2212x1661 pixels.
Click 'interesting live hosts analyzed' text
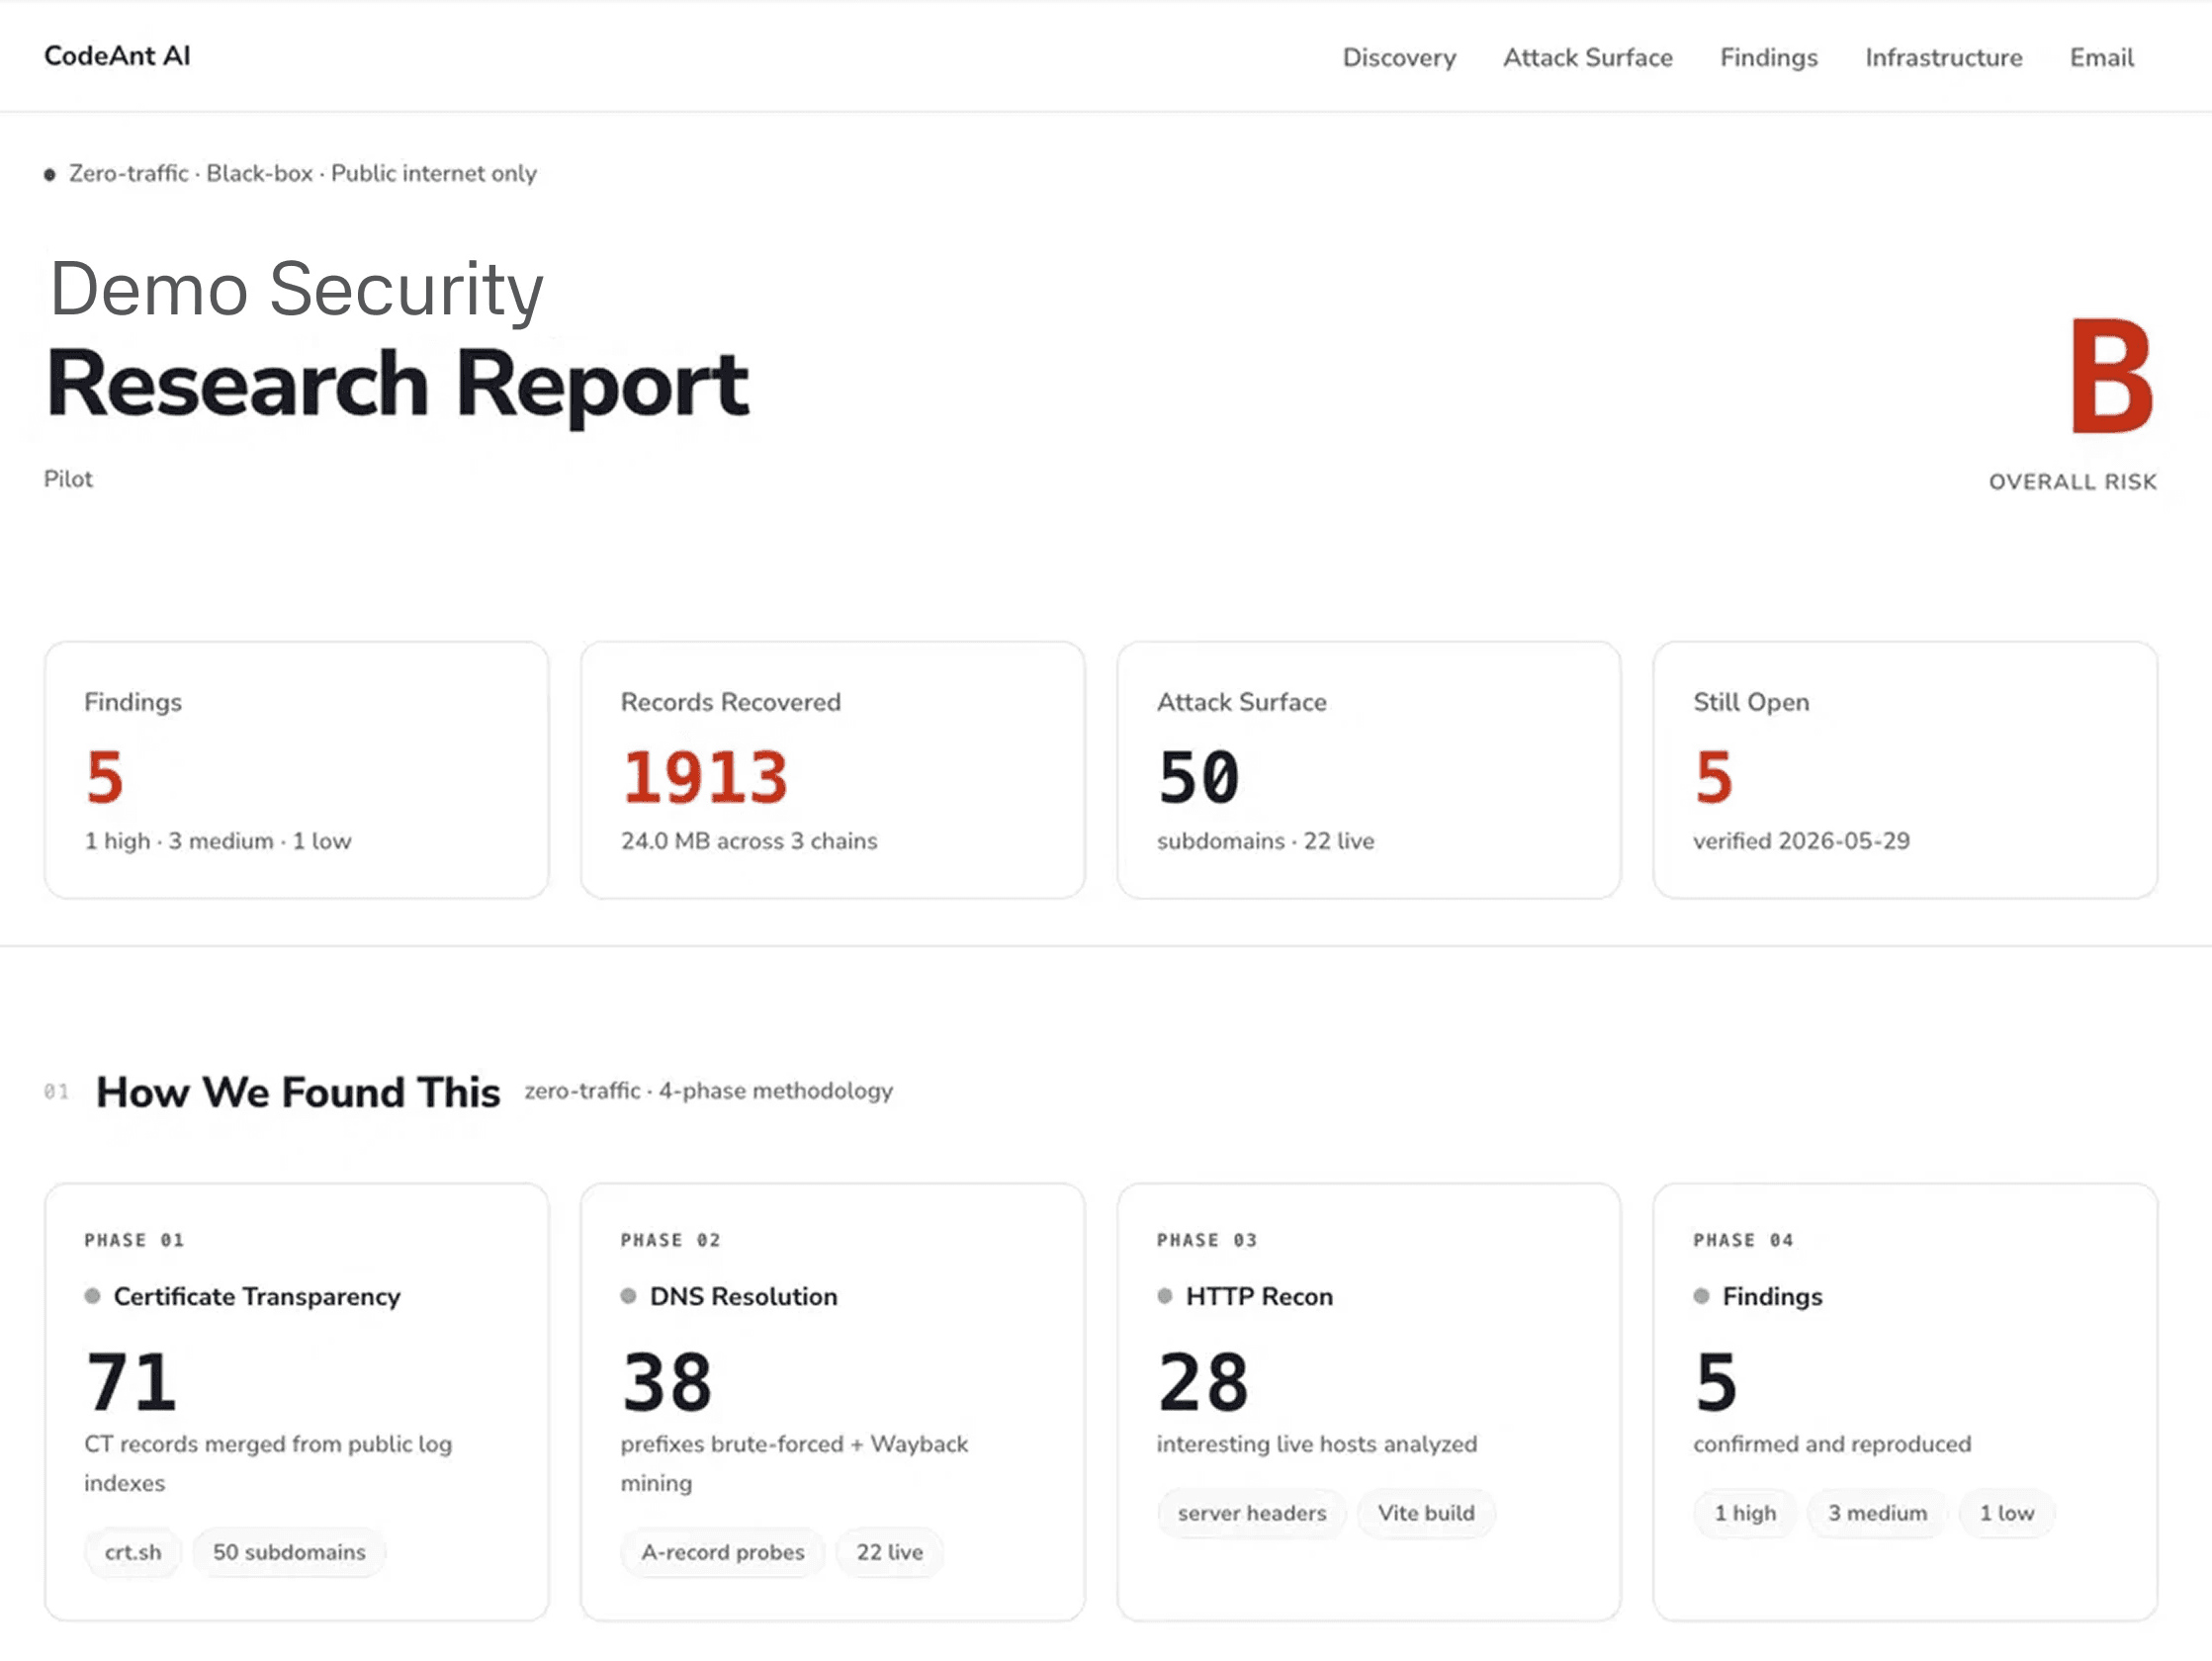1317,1444
